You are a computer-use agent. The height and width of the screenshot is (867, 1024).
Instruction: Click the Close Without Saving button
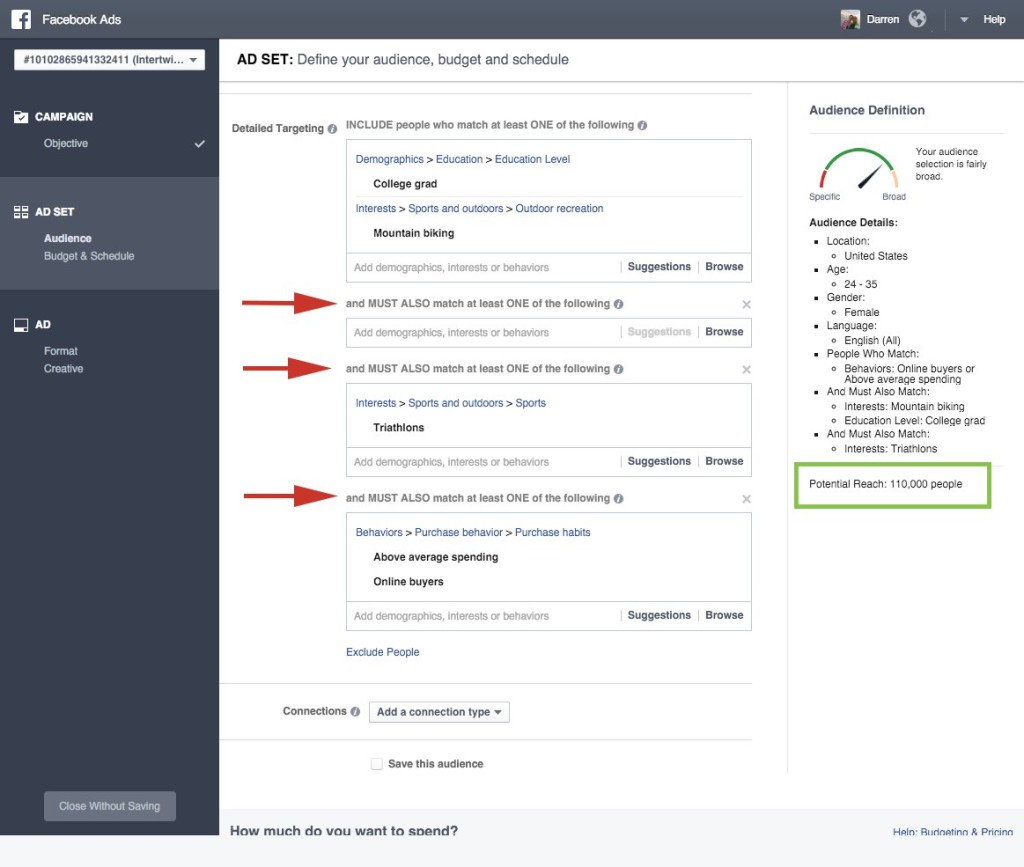point(109,806)
